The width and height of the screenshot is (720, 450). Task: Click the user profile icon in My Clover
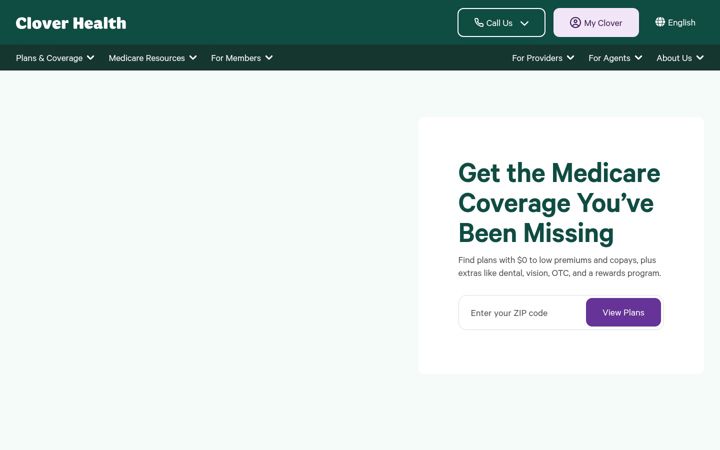575,22
